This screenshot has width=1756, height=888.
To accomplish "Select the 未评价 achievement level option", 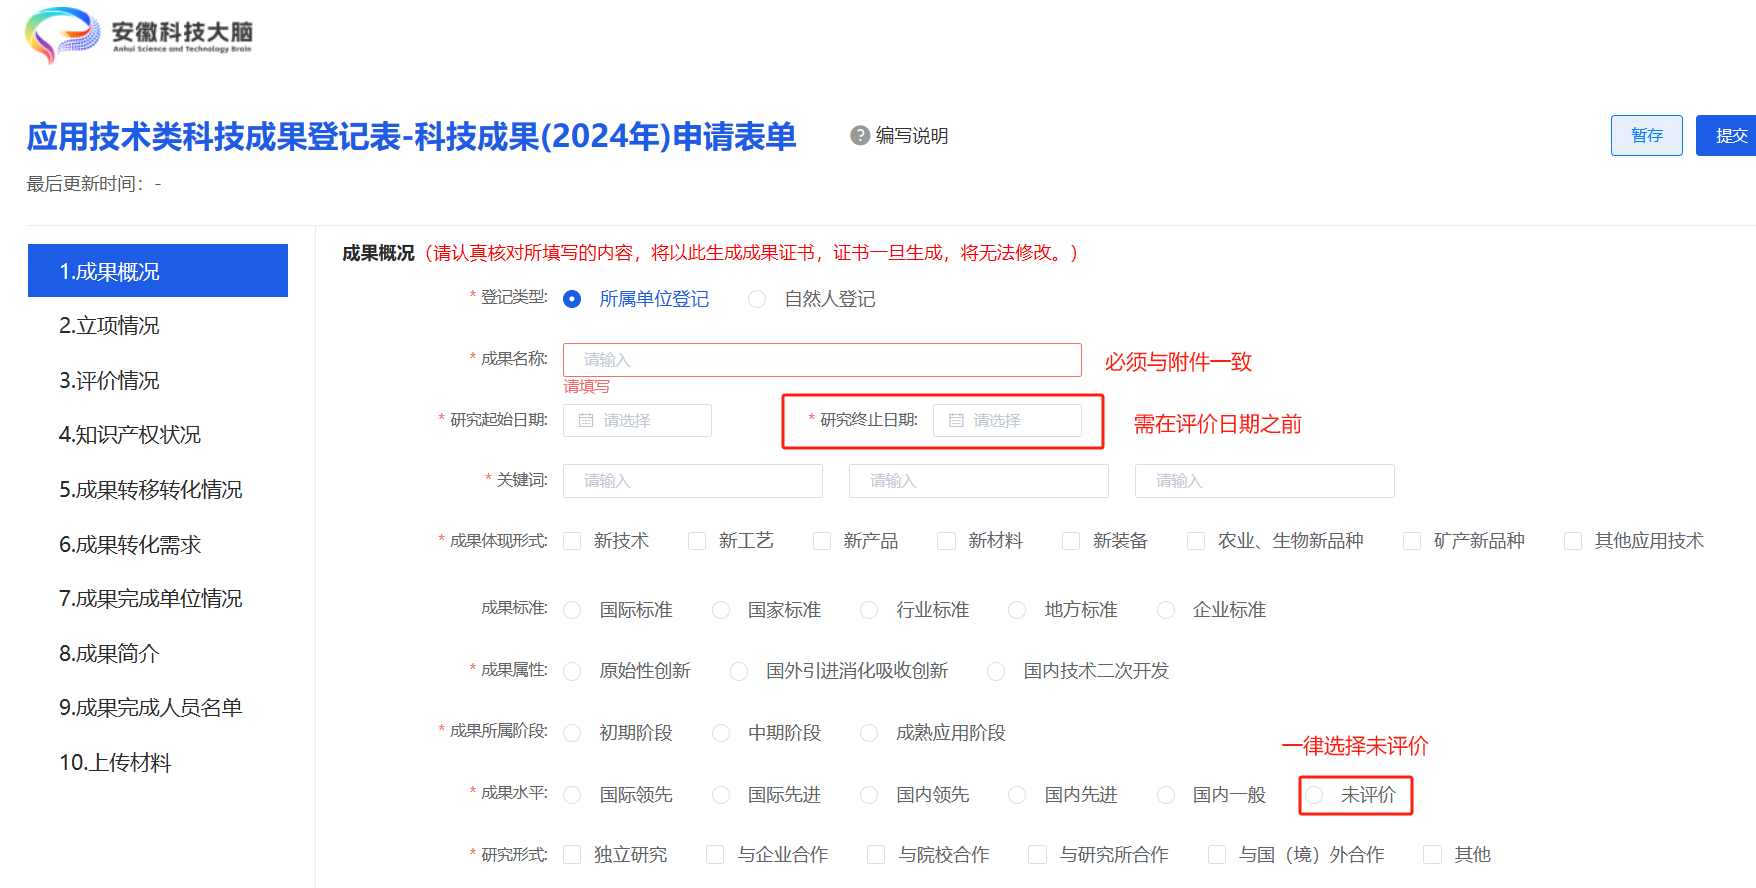I will [x=1314, y=795].
